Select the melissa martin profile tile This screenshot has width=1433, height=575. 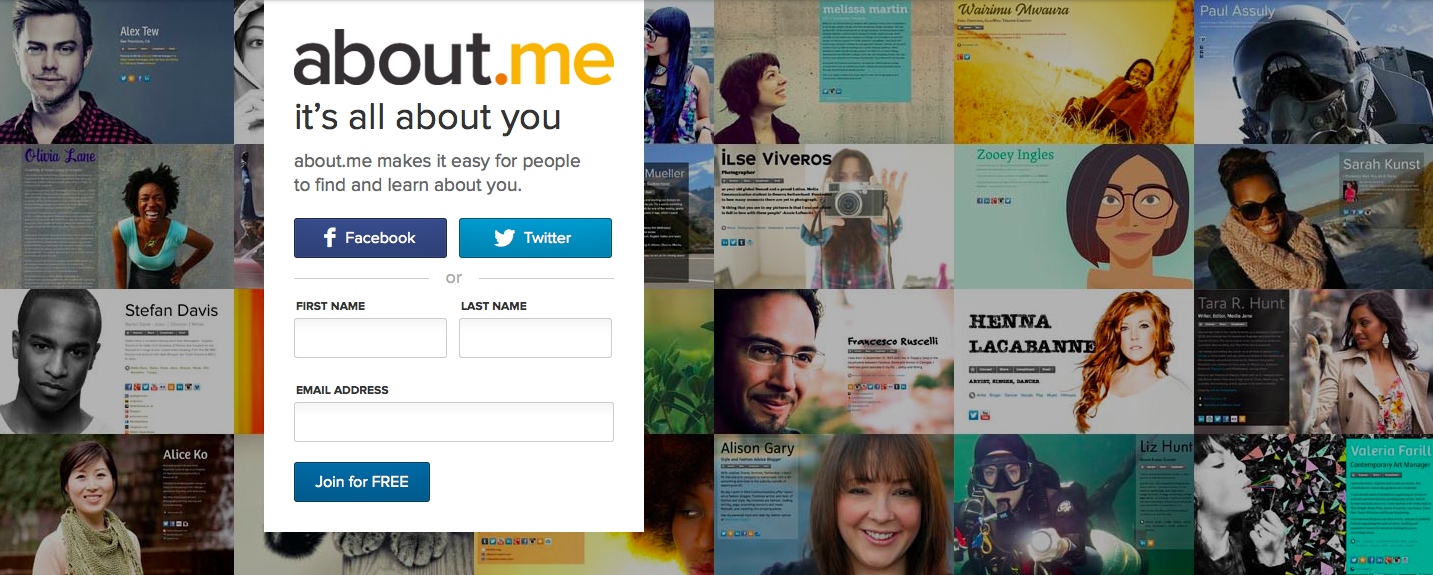(833, 72)
